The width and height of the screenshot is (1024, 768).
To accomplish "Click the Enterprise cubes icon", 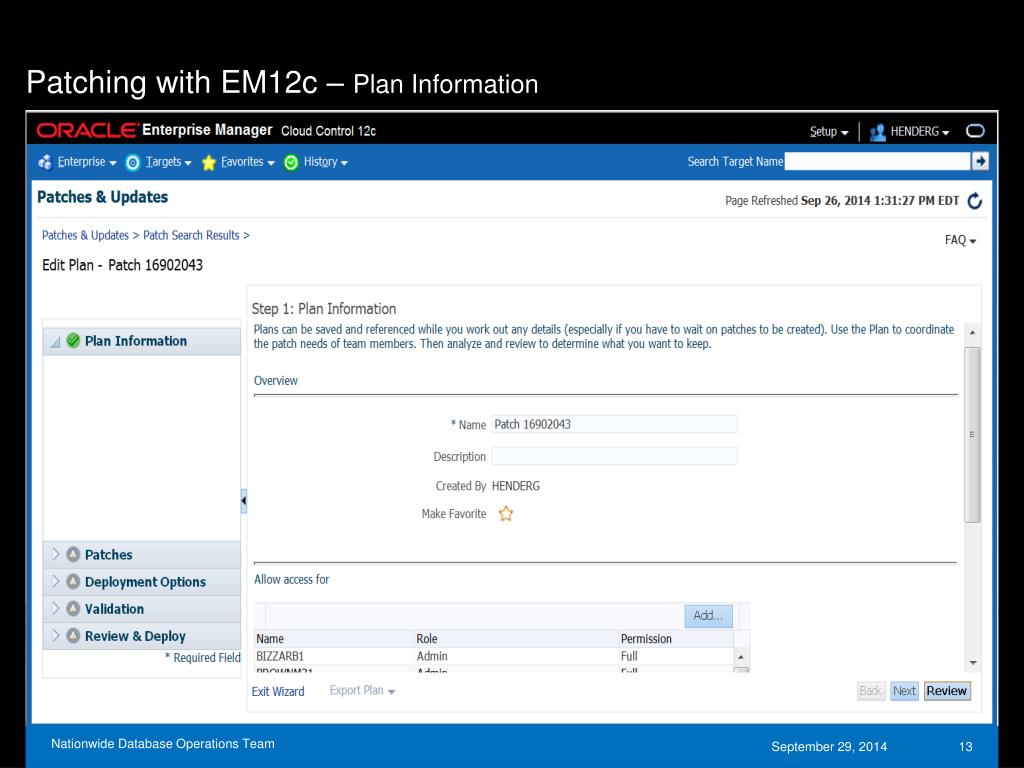I will [x=45, y=162].
